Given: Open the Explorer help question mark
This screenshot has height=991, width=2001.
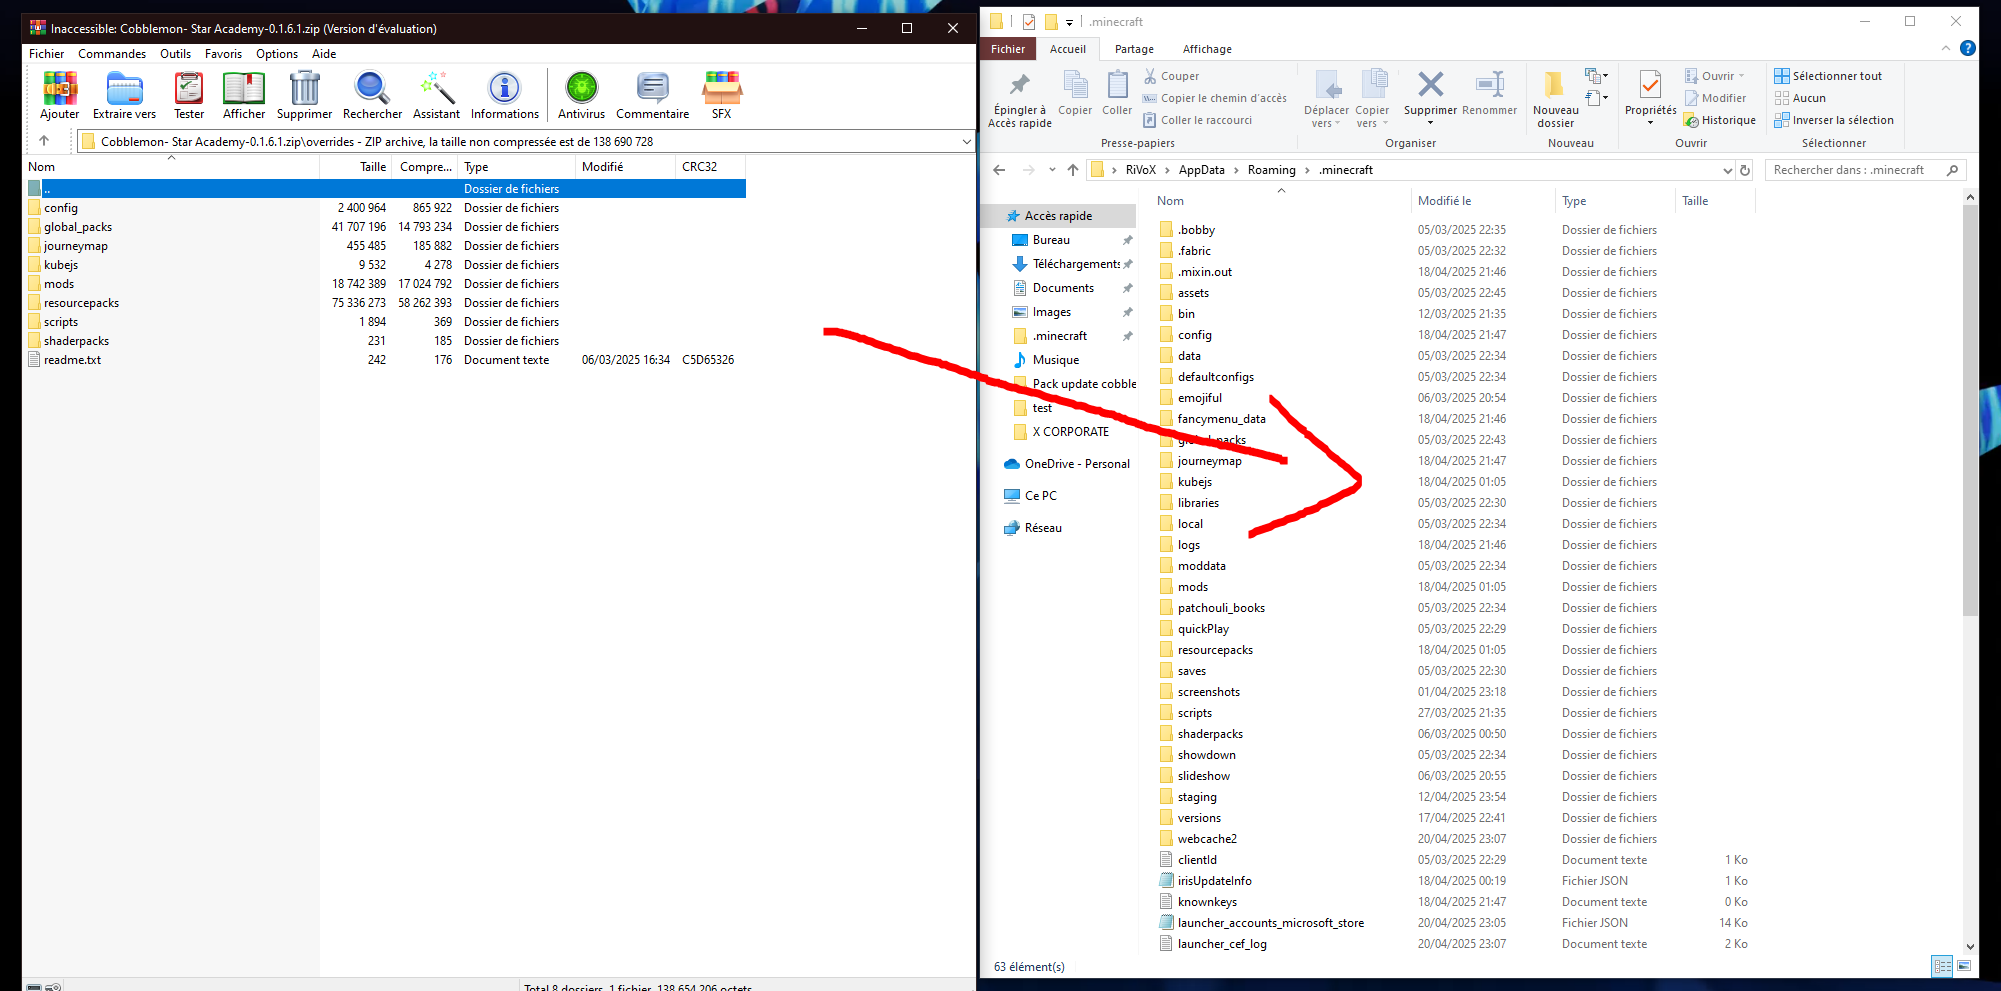Looking at the screenshot, I should [x=1968, y=48].
